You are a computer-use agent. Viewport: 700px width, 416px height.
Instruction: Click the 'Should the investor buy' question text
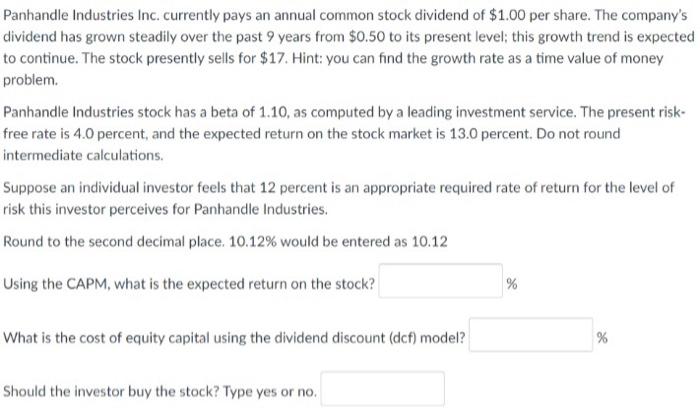point(160,391)
